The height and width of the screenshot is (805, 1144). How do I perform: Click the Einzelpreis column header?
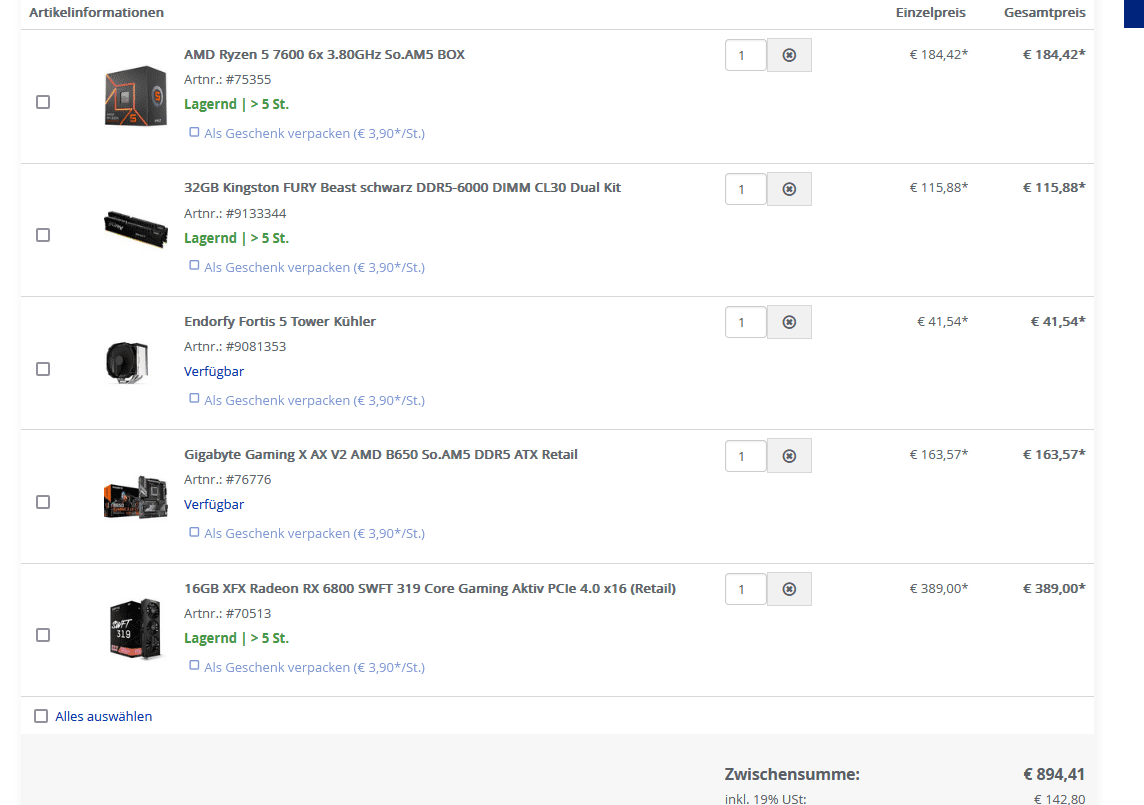point(930,12)
